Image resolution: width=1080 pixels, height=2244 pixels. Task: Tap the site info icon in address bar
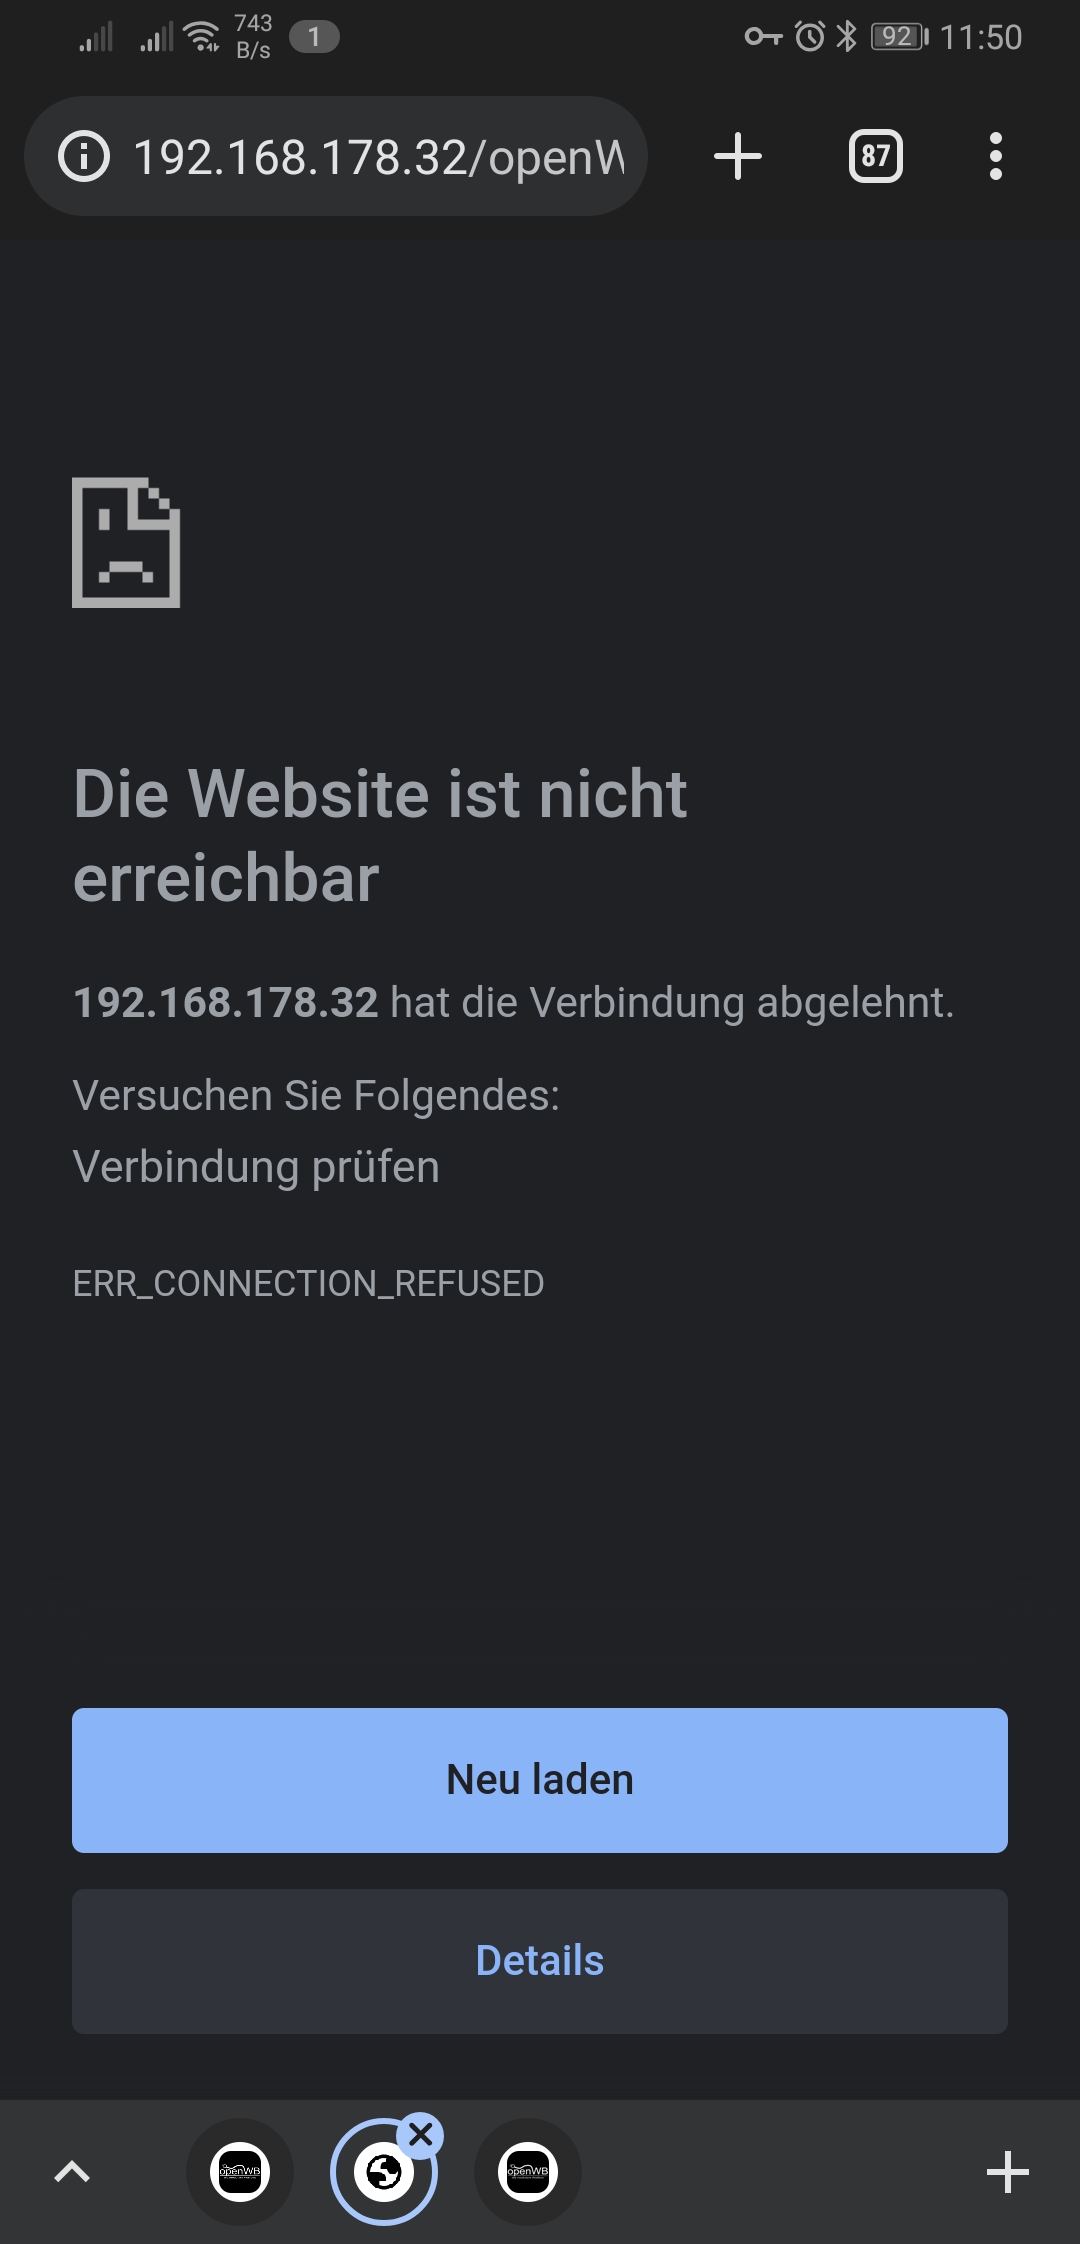click(84, 157)
